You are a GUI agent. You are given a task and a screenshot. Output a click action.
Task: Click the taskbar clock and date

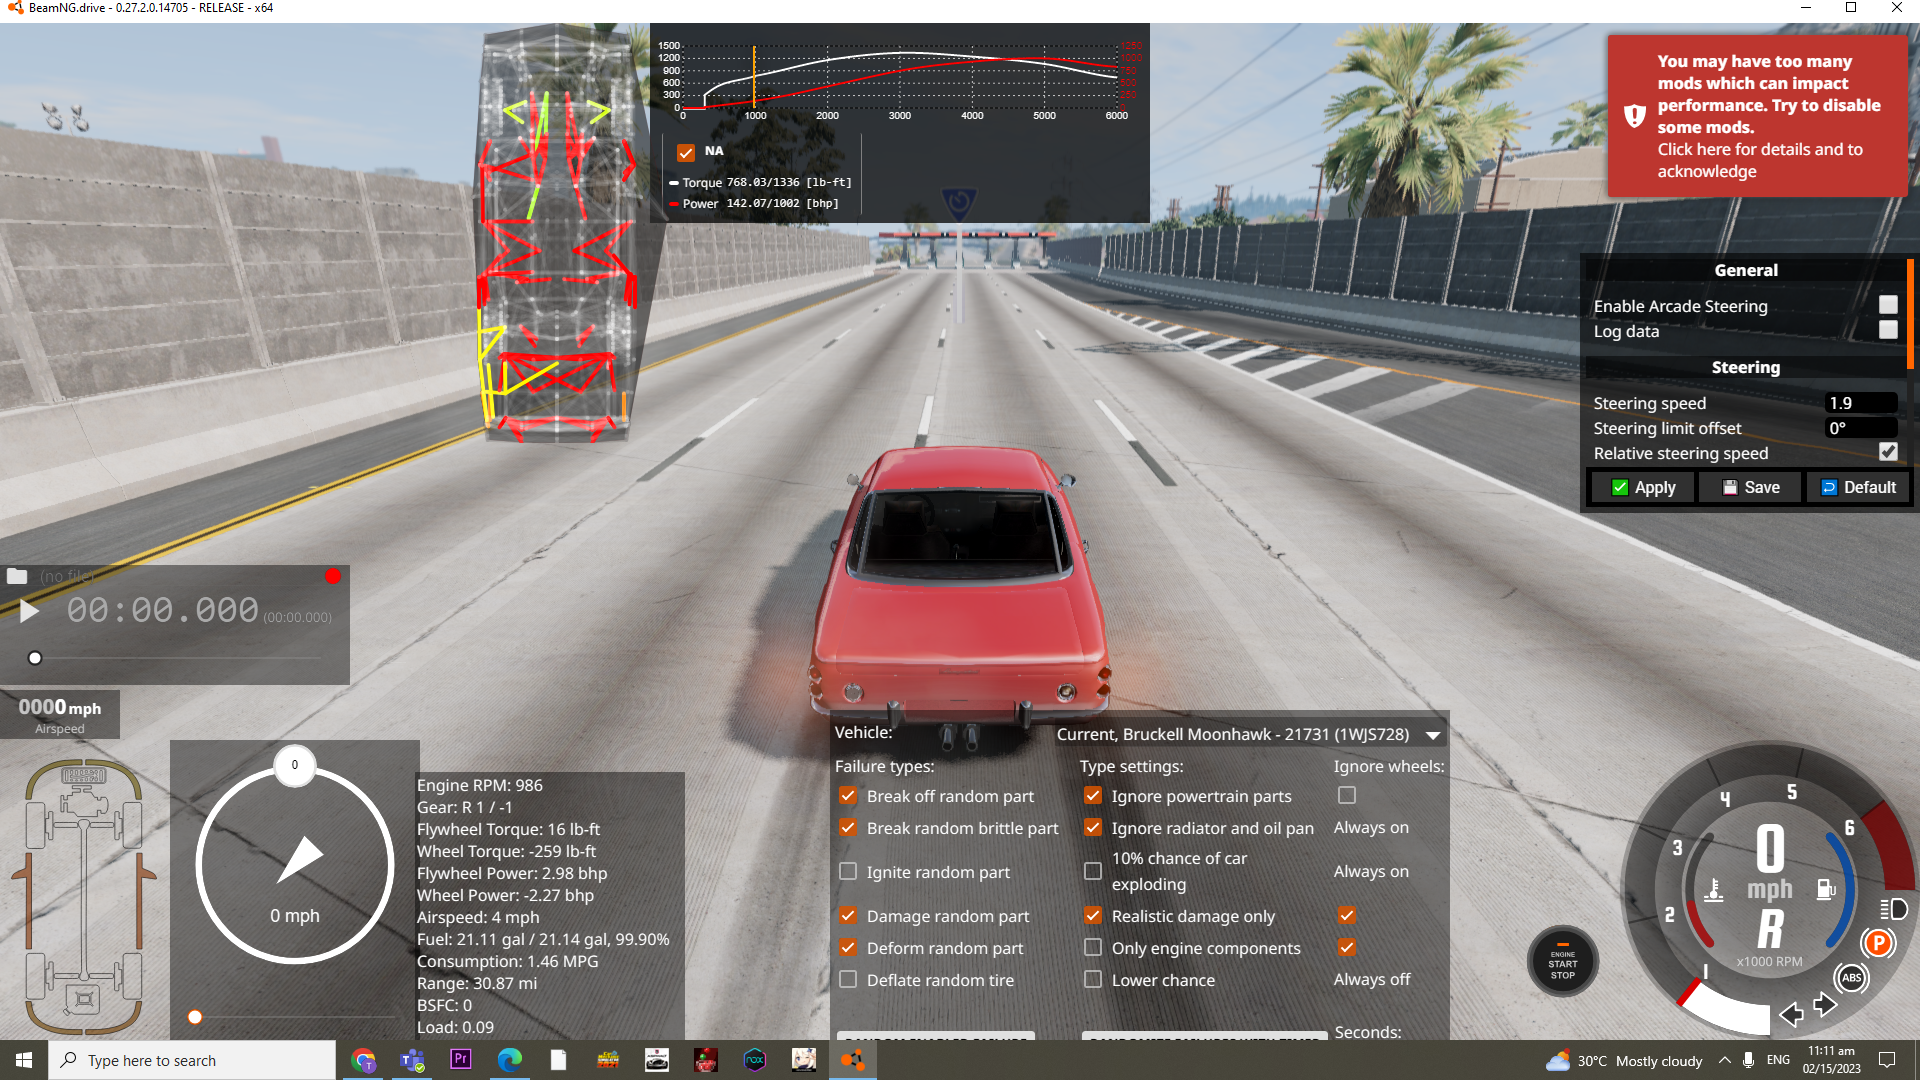1831,1060
